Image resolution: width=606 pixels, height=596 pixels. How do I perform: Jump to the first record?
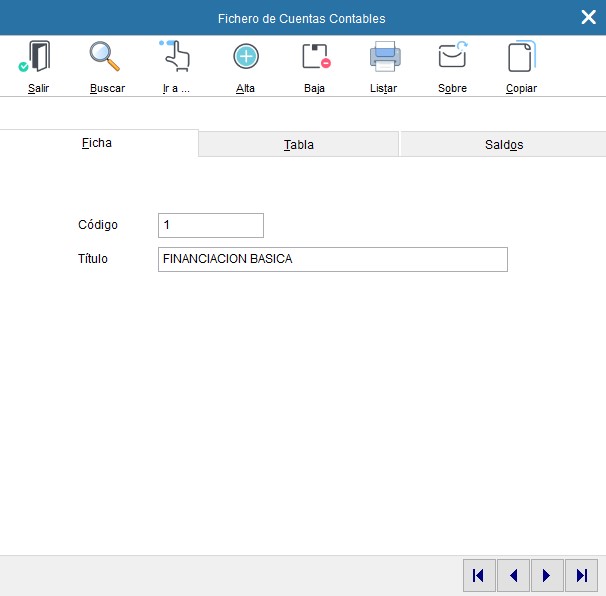pos(479,575)
